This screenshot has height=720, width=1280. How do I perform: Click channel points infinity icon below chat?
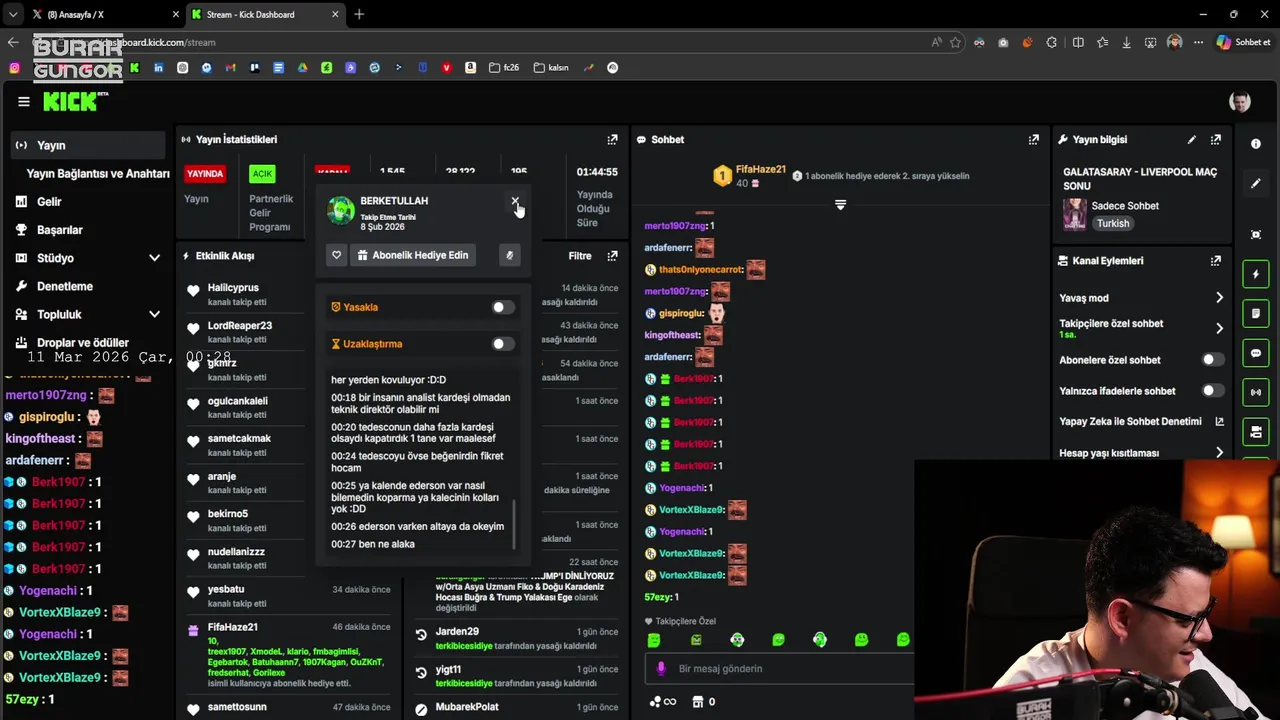coord(663,702)
